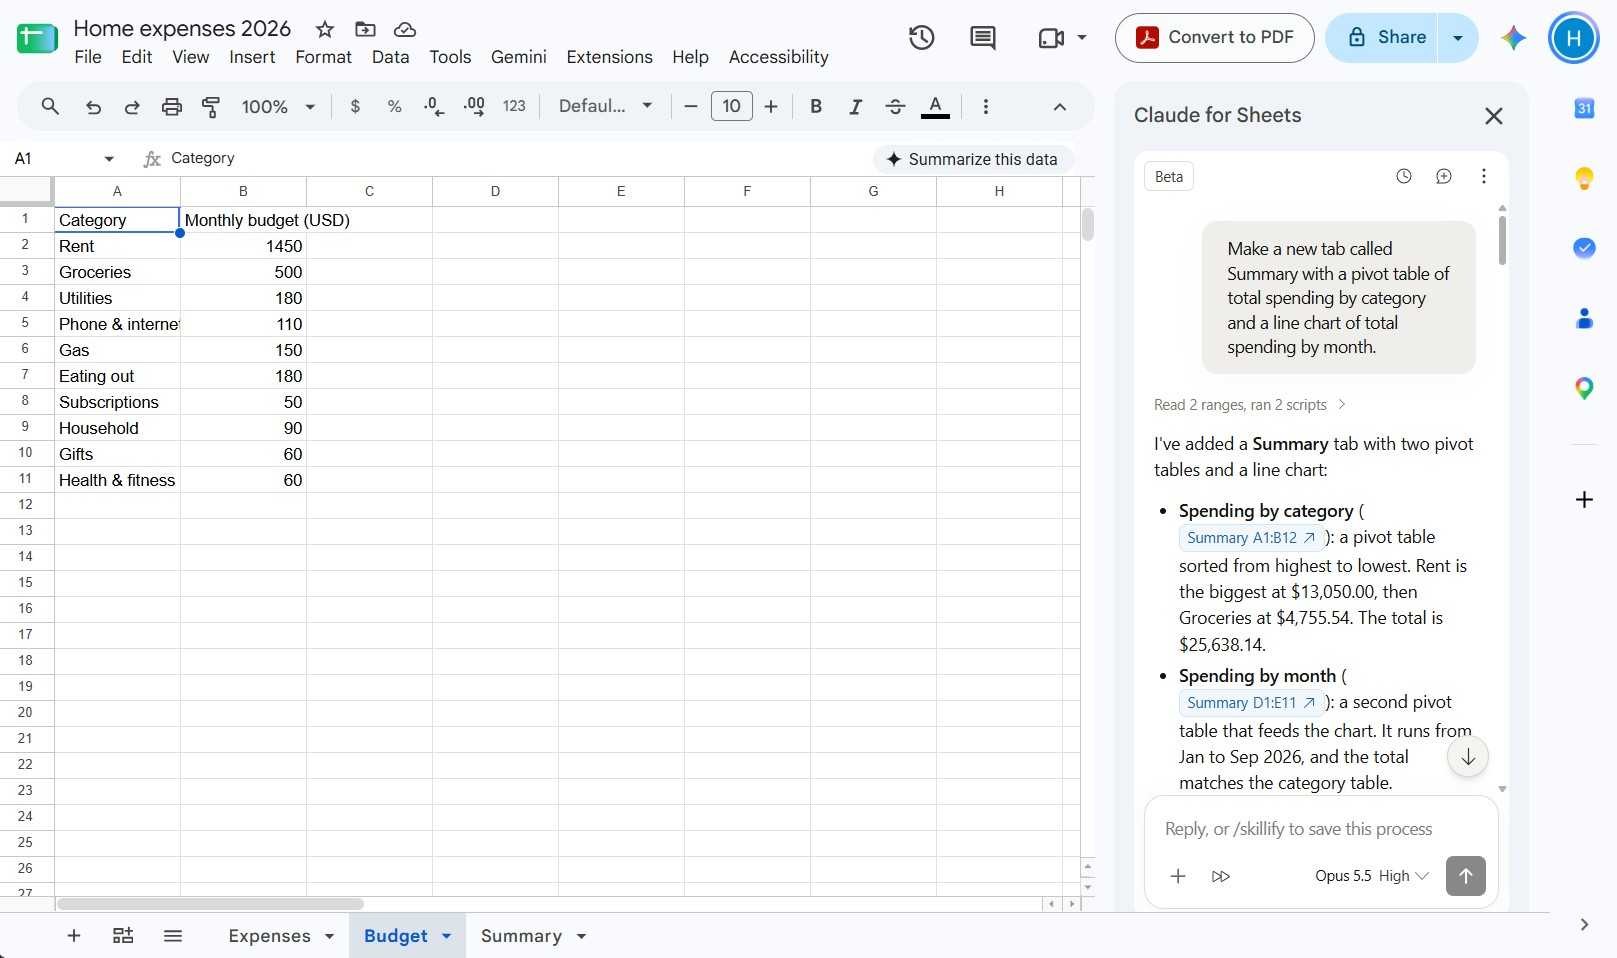
Task: Follow the Summary A1:B12 link
Action: point(1251,538)
